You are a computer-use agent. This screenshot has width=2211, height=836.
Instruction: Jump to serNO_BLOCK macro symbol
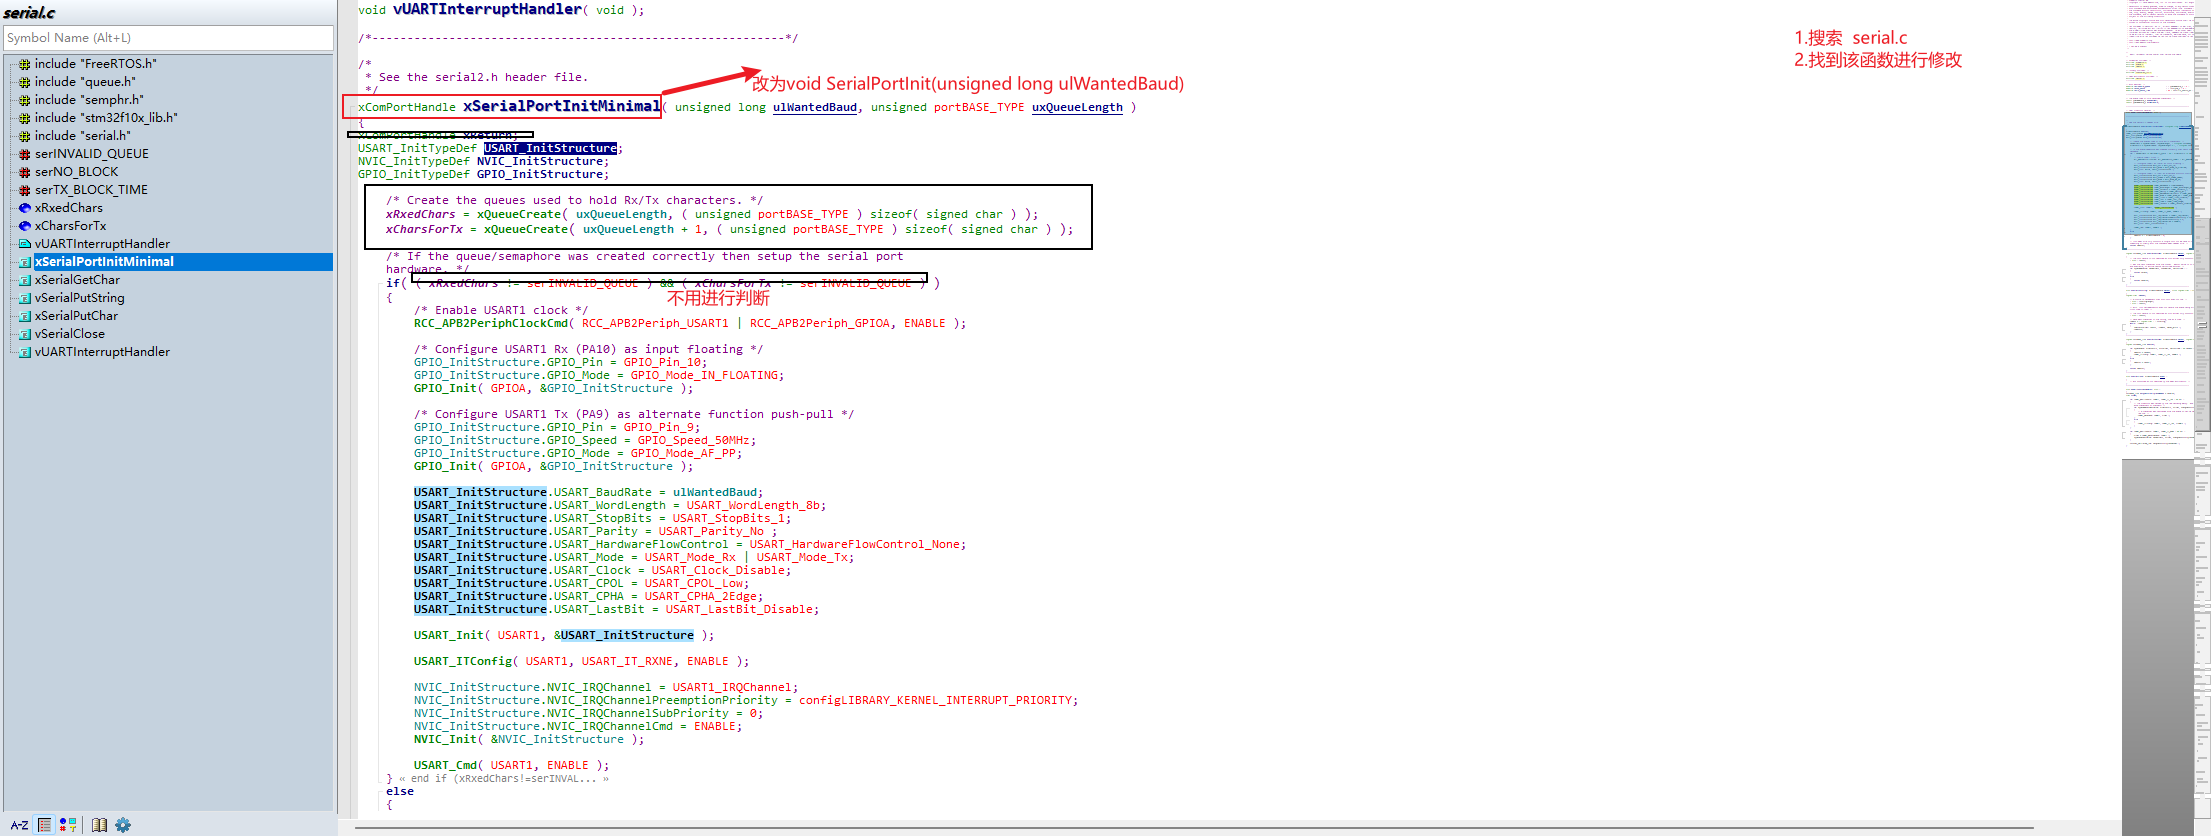(x=77, y=172)
